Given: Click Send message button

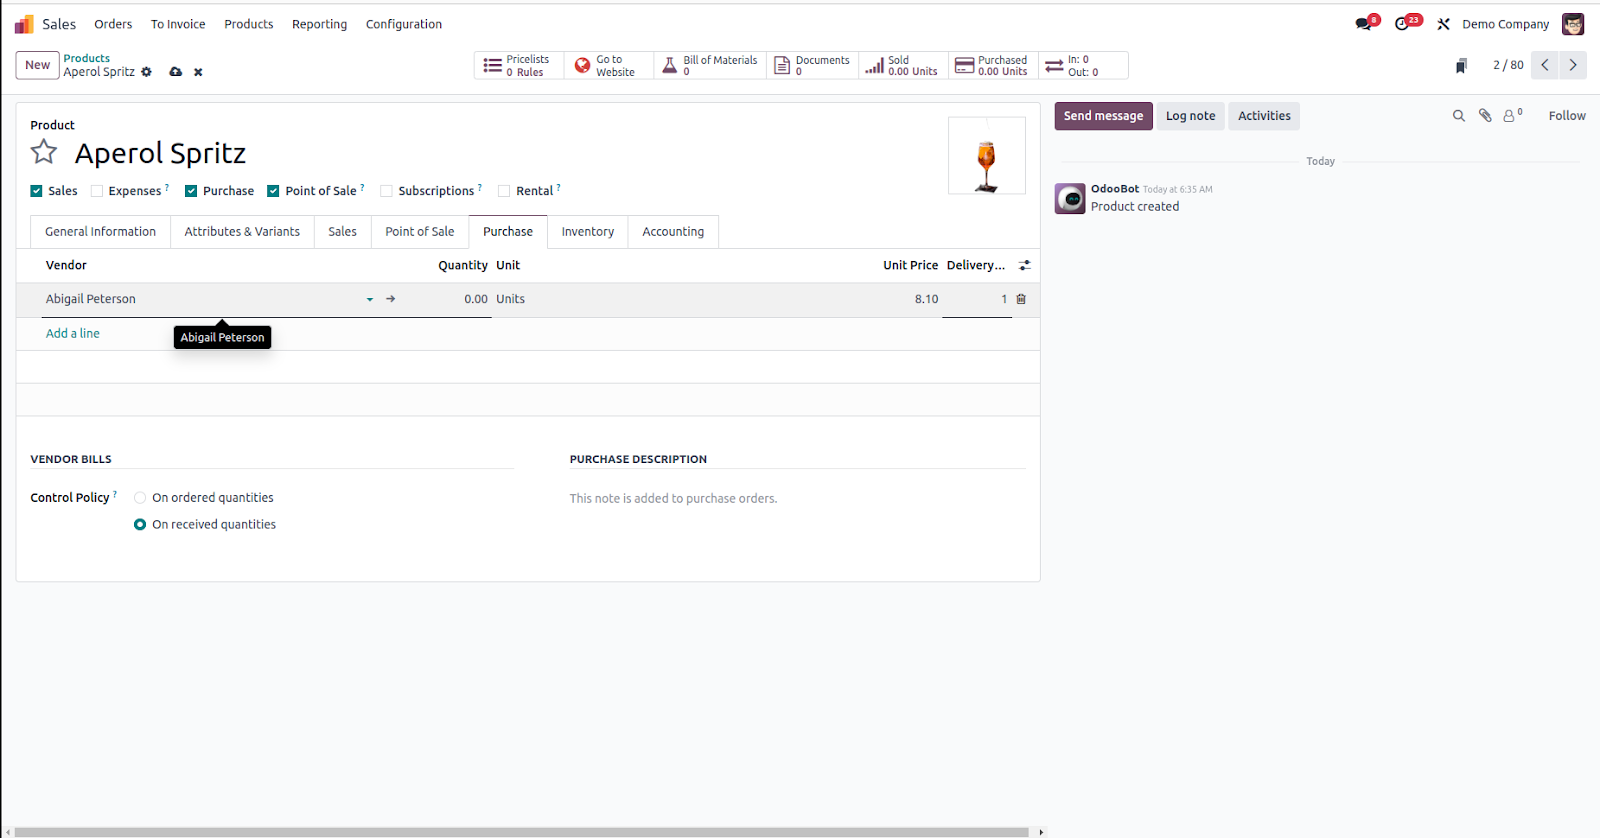Looking at the screenshot, I should coord(1103,116).
